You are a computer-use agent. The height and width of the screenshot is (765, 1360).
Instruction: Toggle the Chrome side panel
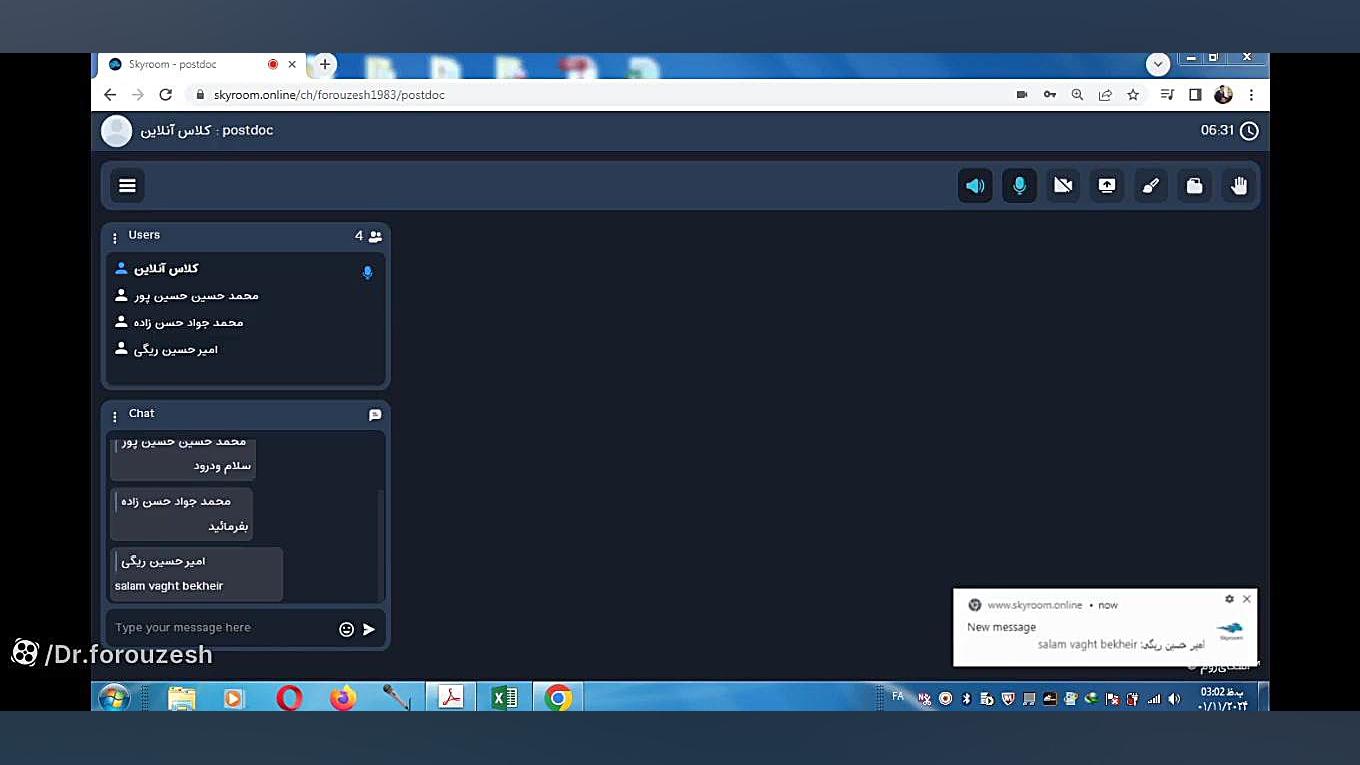[1195, 95]
